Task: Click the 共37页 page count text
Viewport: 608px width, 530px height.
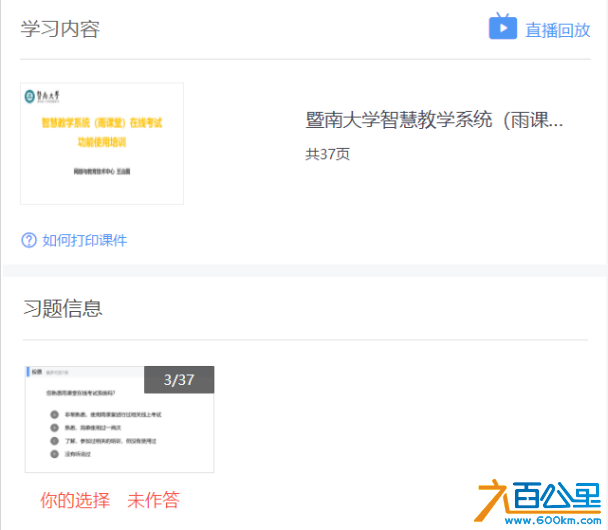Action: click(x=328, y=154)
